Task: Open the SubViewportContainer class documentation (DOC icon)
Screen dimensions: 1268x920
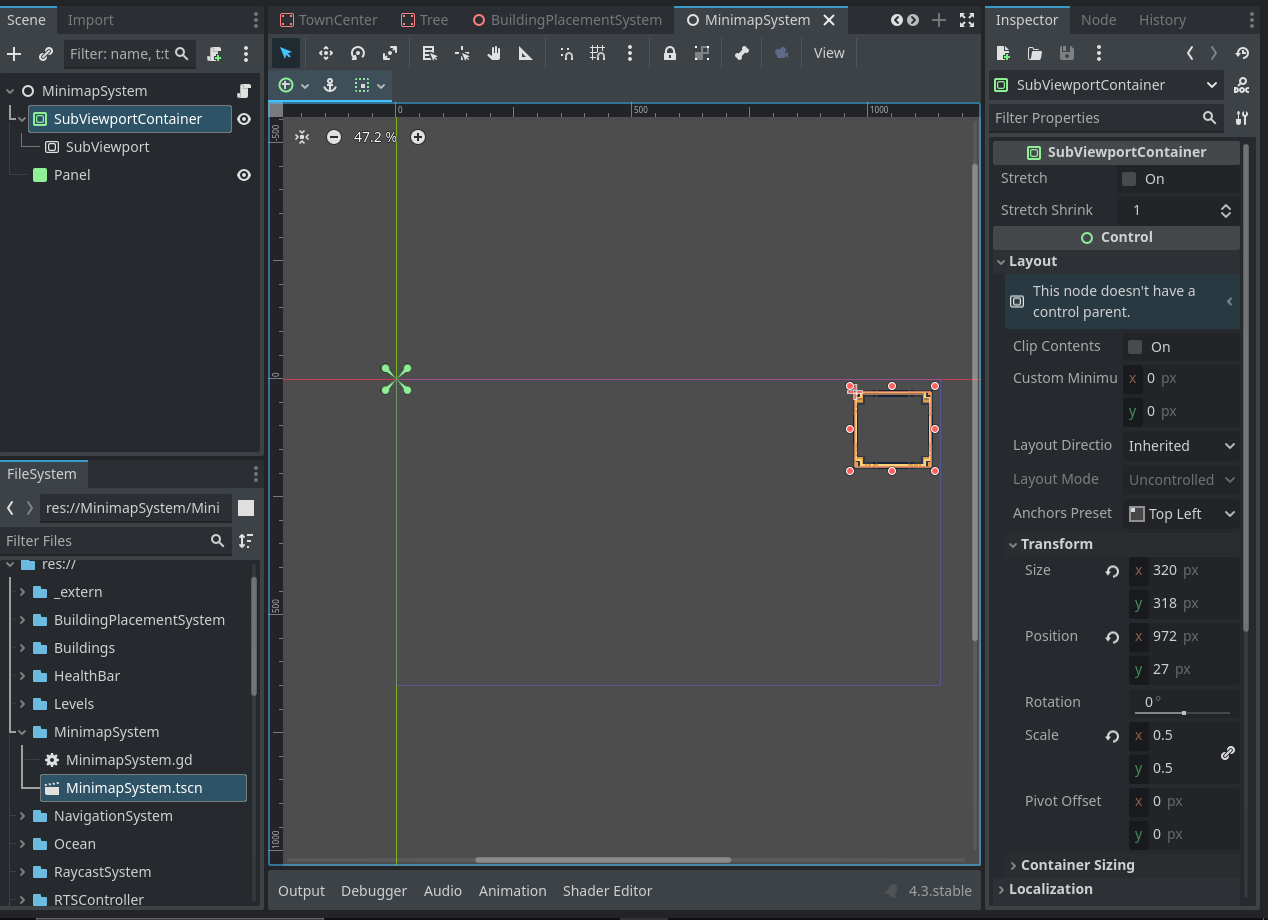Action: 1241,85
